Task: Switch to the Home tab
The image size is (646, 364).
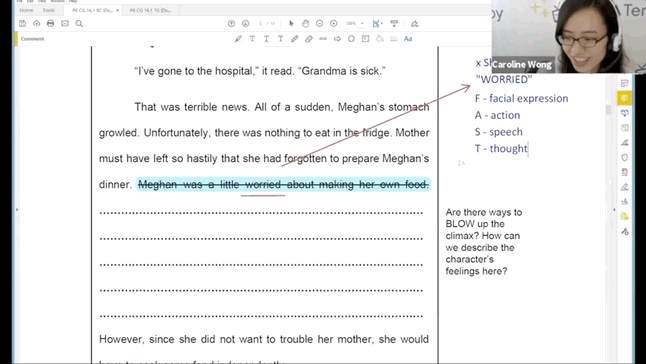Action: tap(26, 10)
